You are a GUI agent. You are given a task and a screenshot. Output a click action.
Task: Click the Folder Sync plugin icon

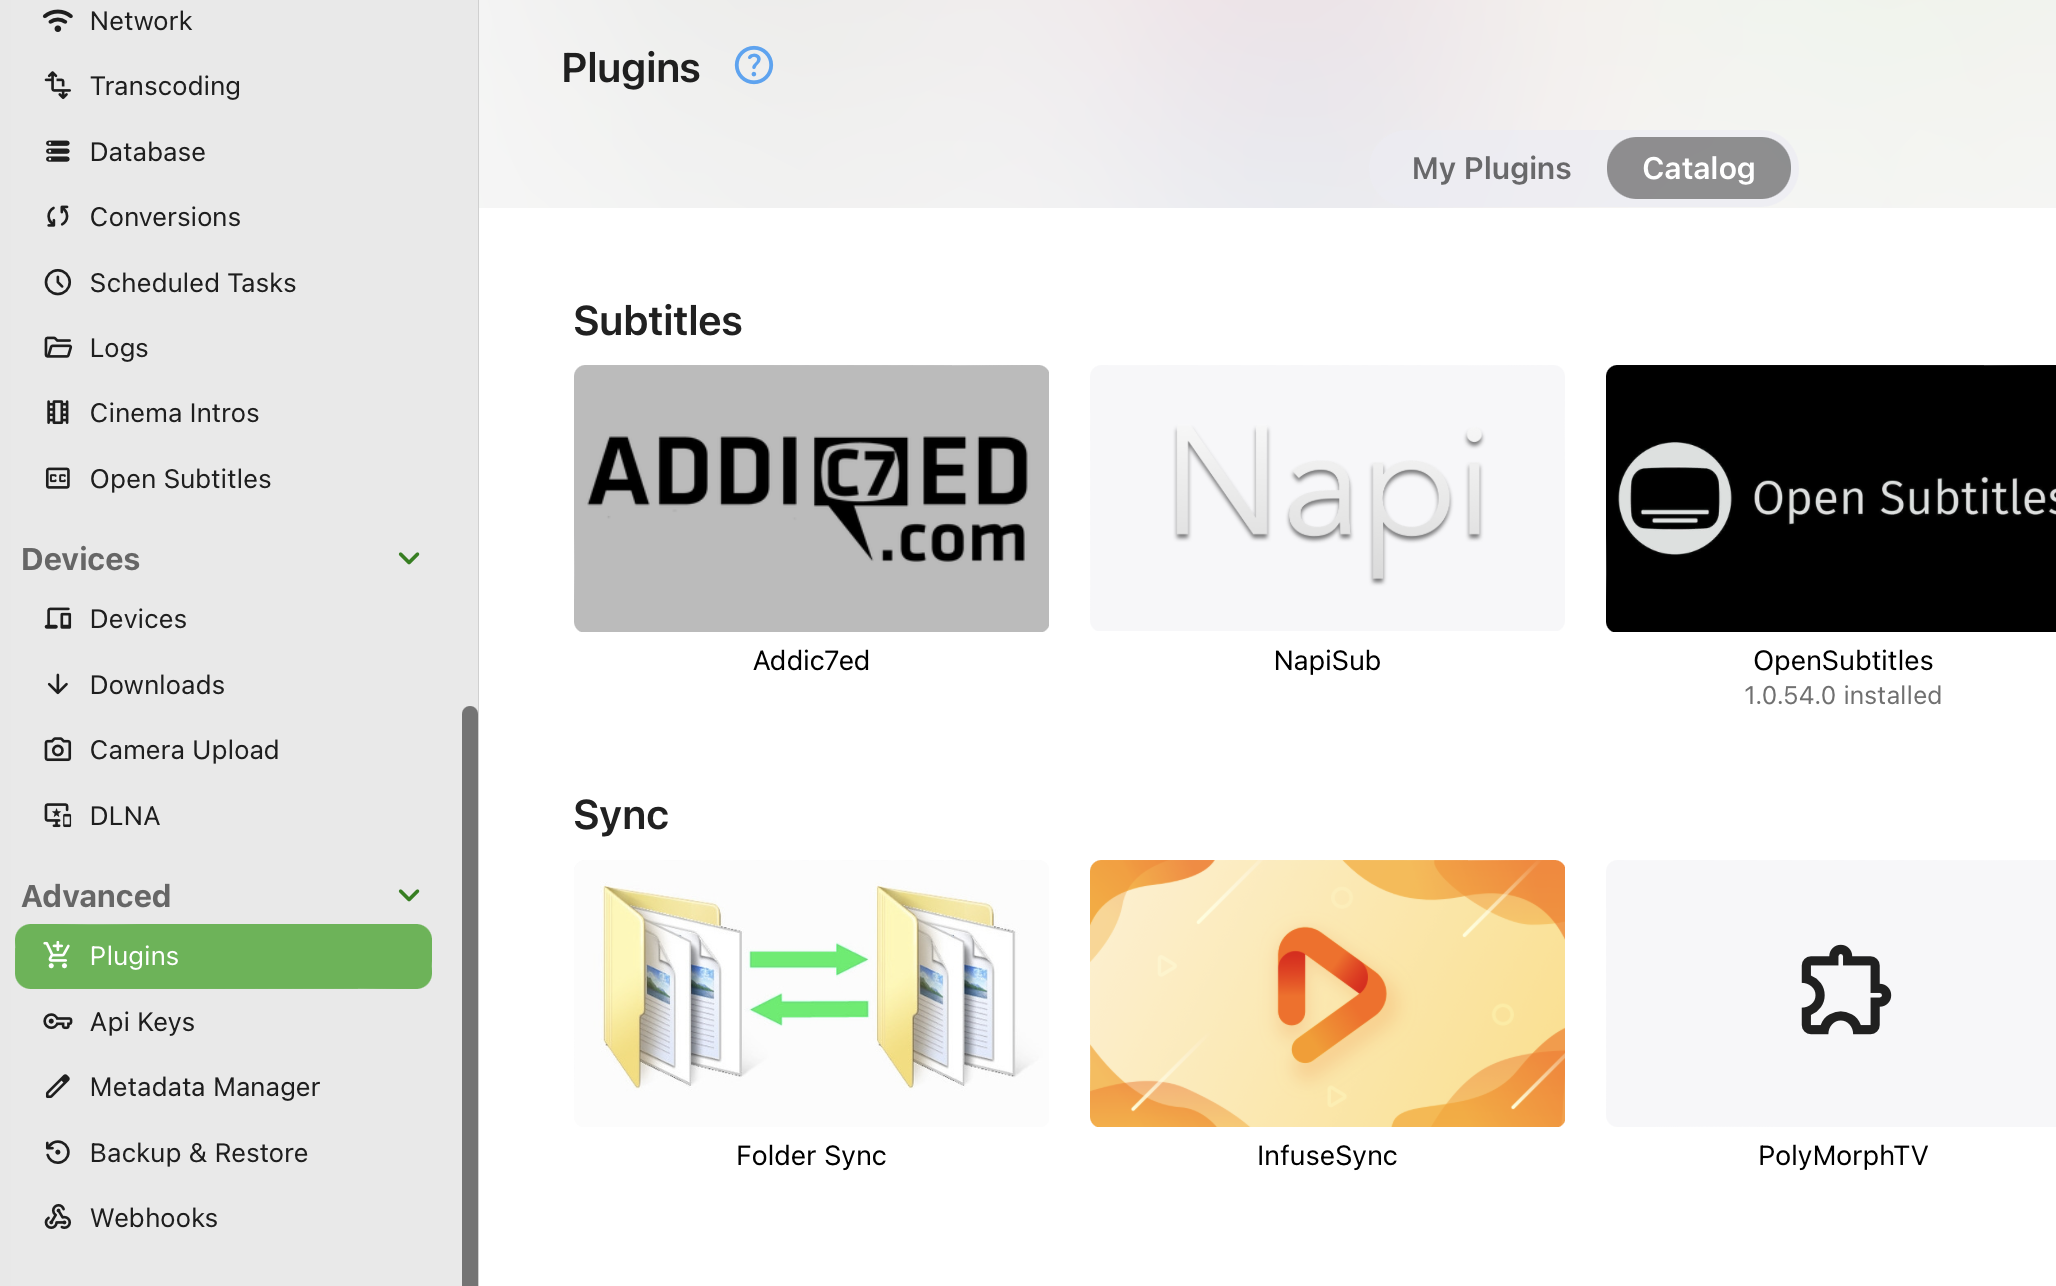[x=812, y=993]
